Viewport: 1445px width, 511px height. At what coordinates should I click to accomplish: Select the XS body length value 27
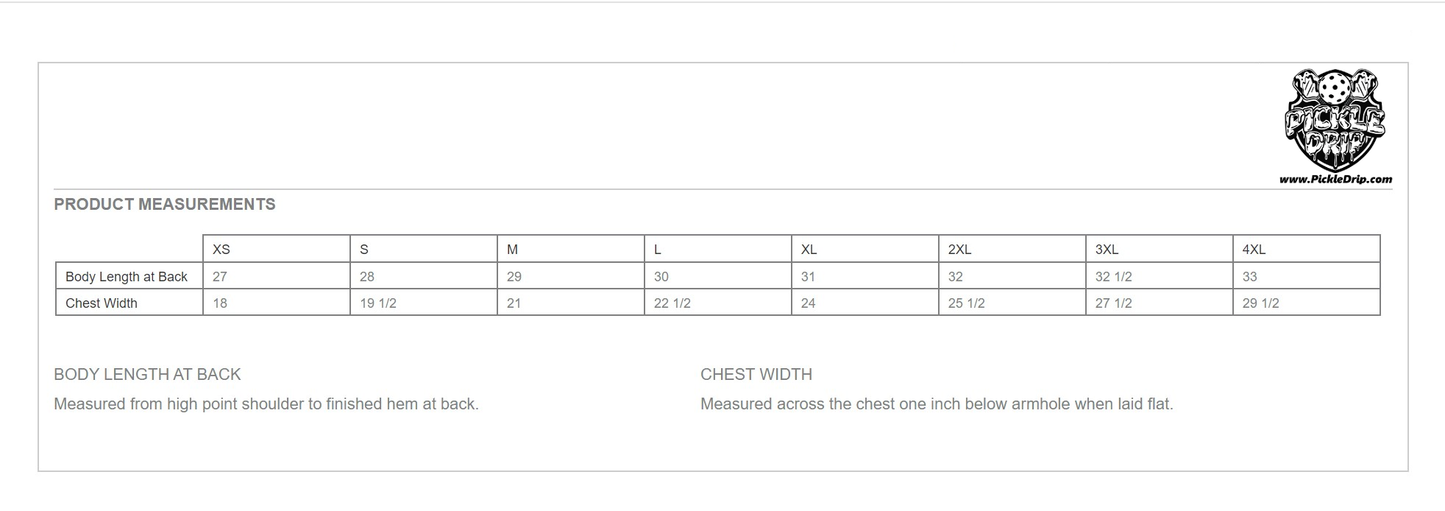(220, 276)
